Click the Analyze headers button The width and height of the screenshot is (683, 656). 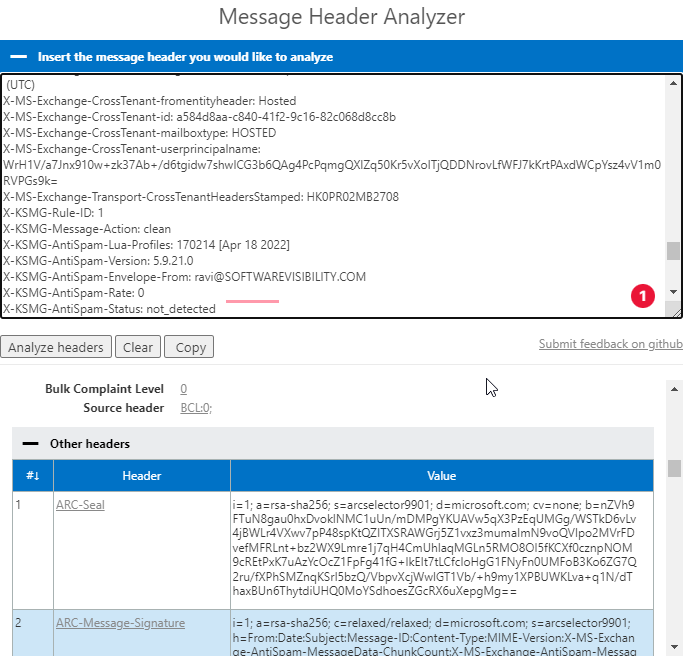pos(55,347)
